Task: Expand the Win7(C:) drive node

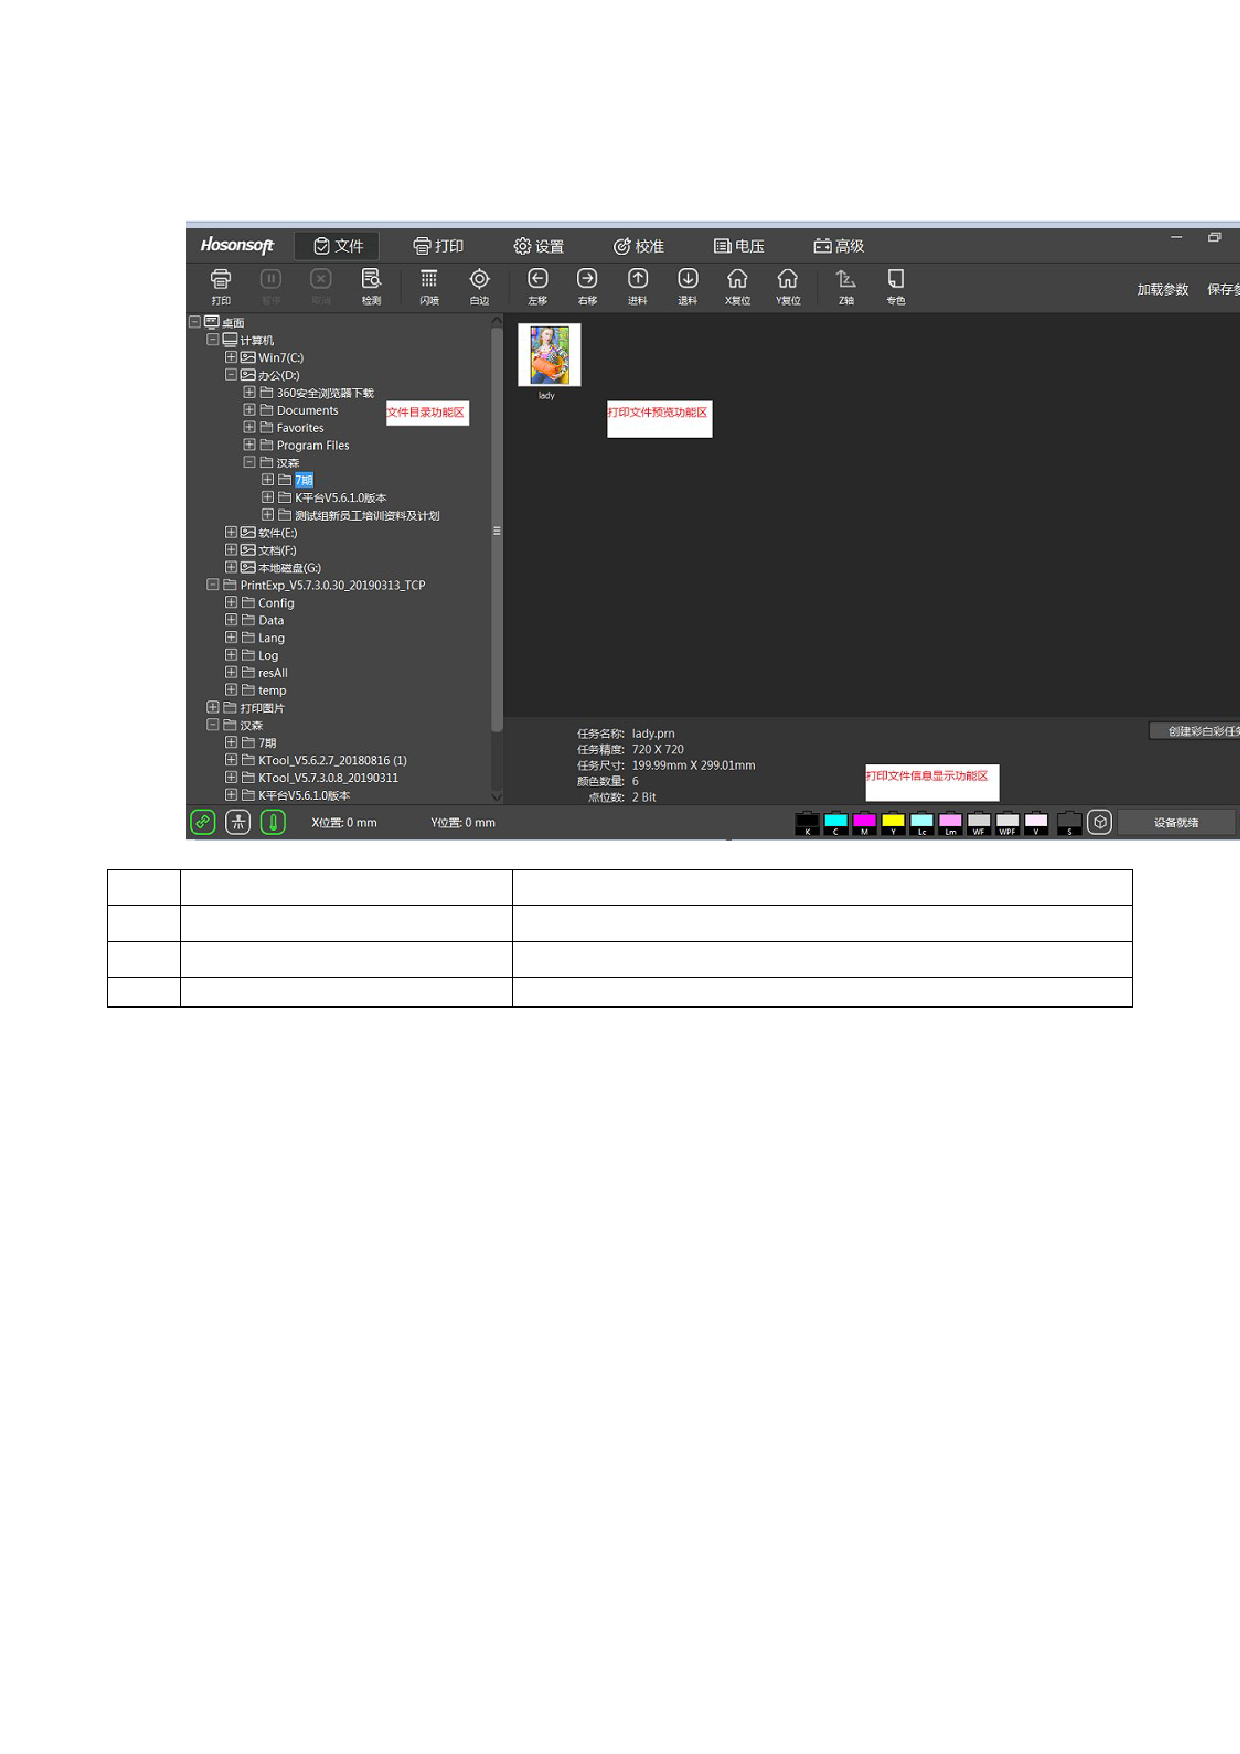Action: [231, 357]
